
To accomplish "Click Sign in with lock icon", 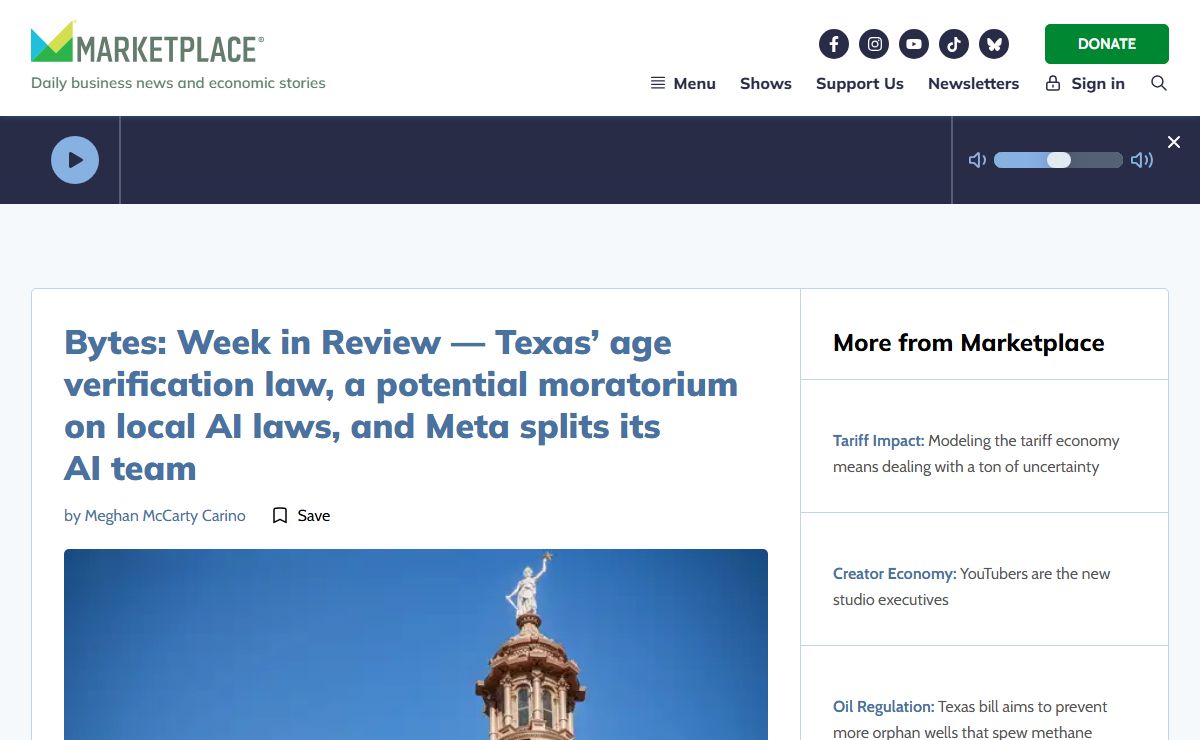I will [1085, 83].
